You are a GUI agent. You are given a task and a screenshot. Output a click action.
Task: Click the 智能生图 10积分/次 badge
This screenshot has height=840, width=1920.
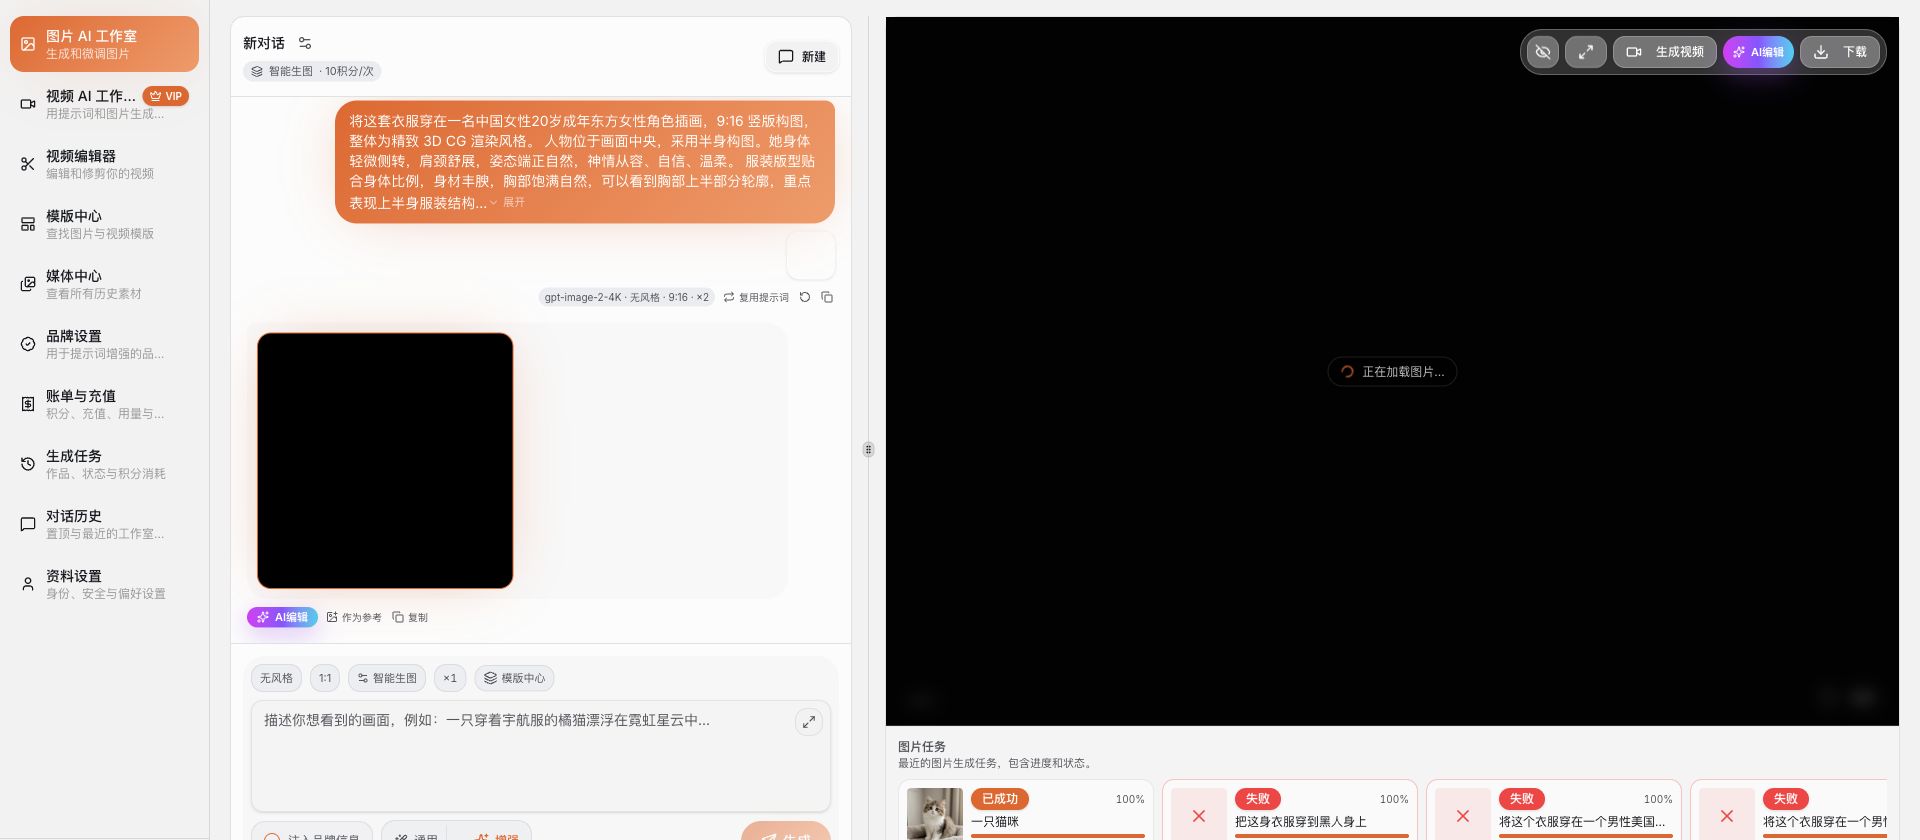[312, 71]
